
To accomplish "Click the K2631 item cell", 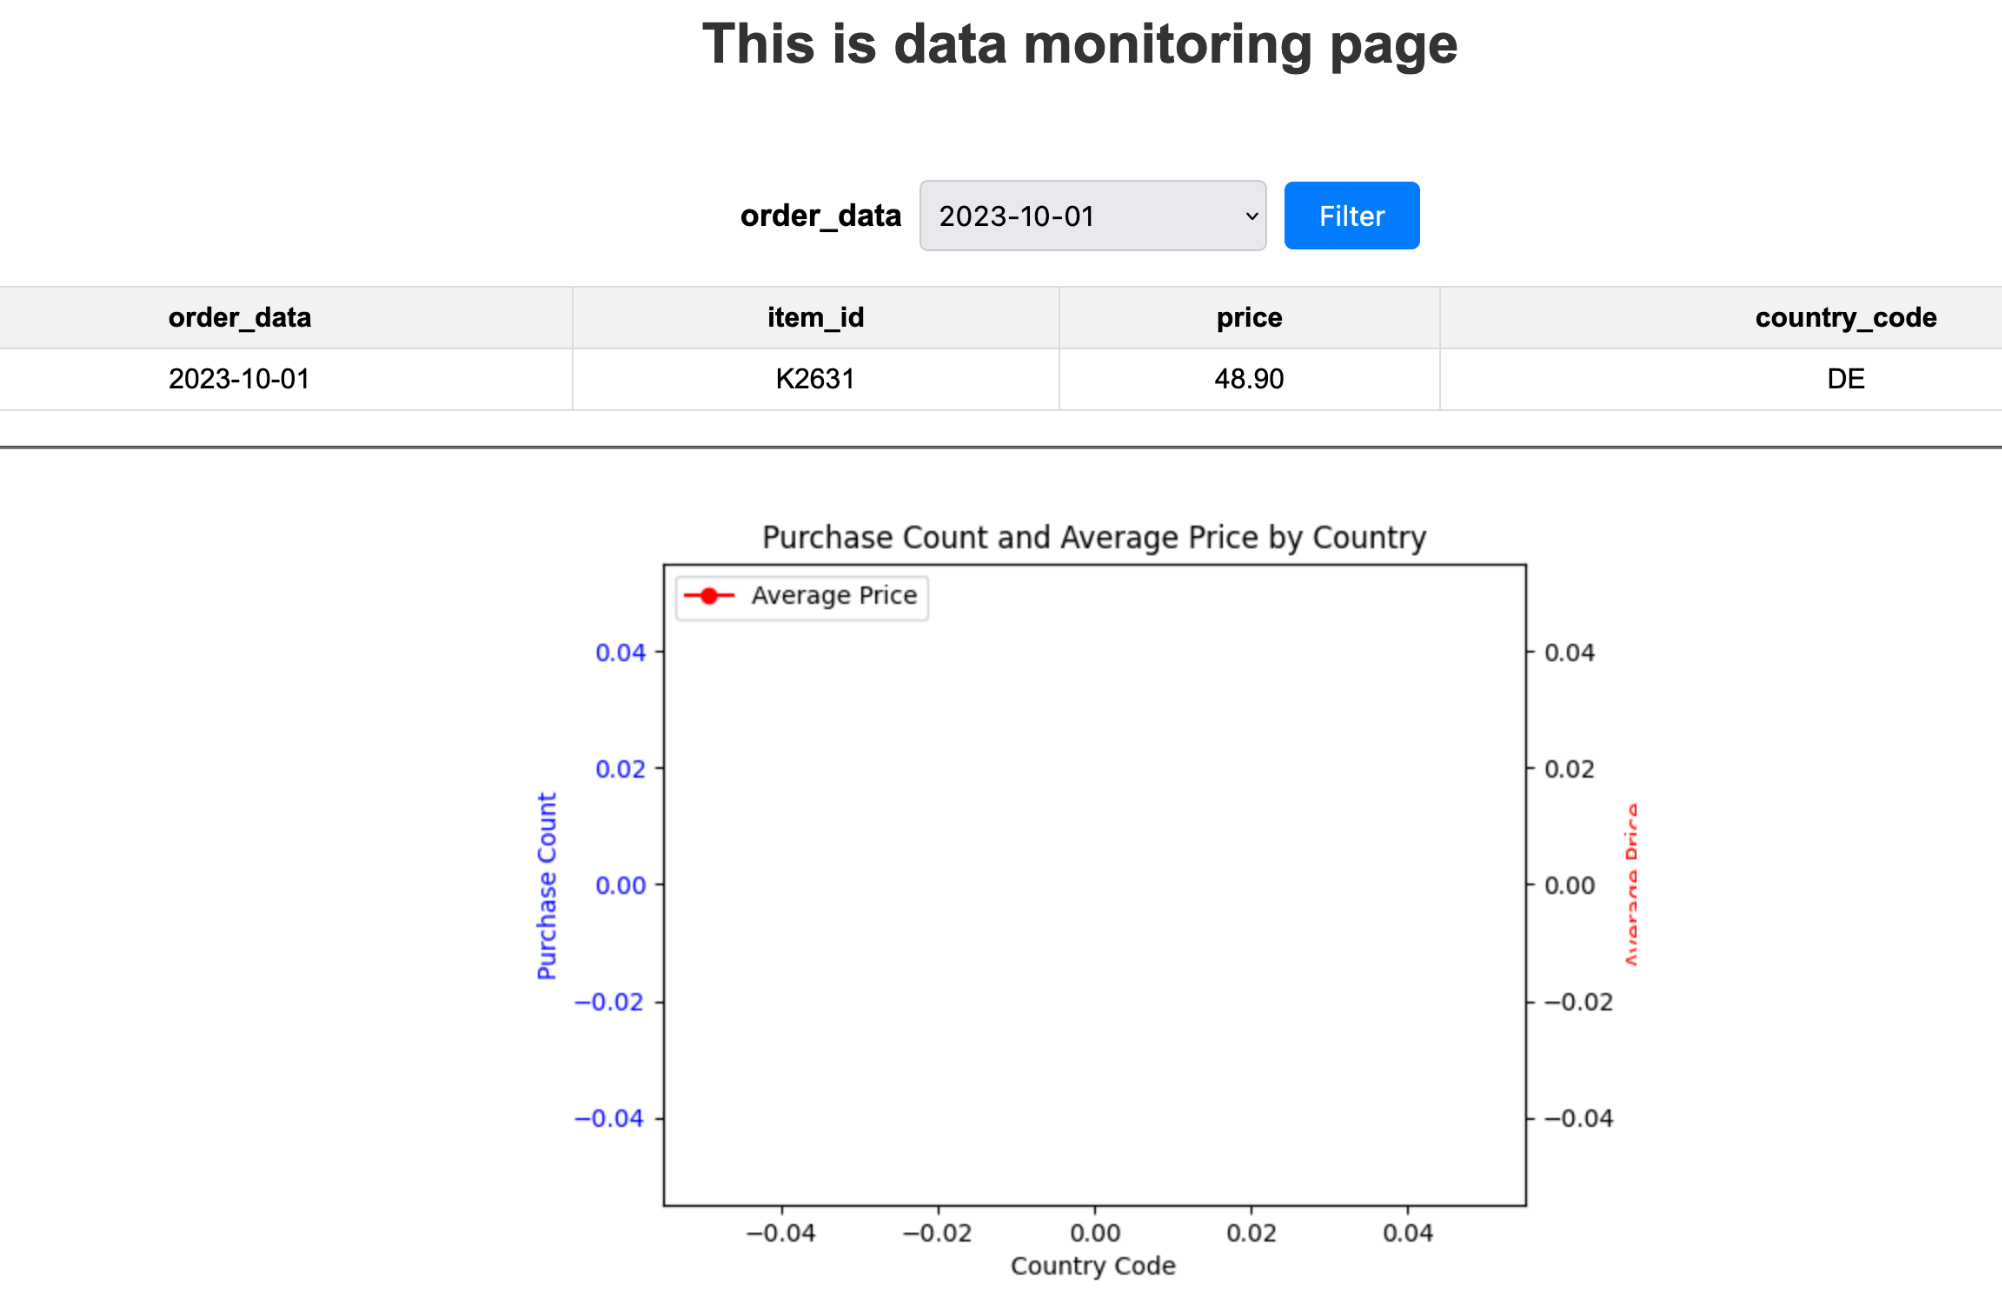I will (x=815, y=379).
